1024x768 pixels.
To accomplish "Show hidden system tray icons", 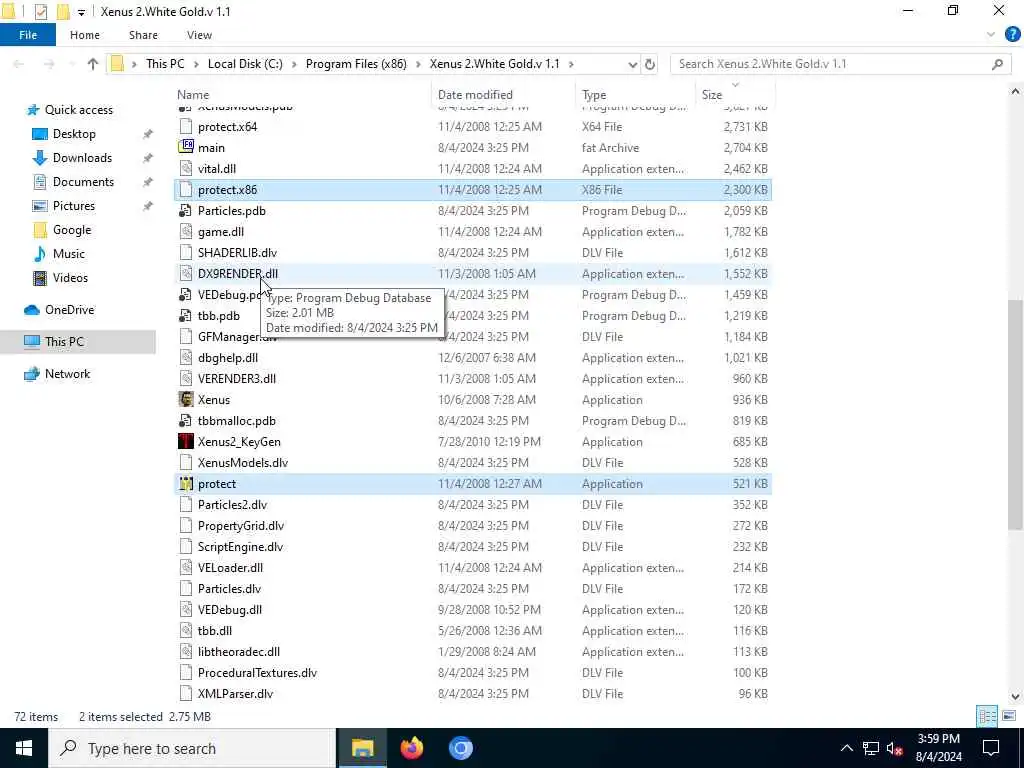I will (846, 748).
